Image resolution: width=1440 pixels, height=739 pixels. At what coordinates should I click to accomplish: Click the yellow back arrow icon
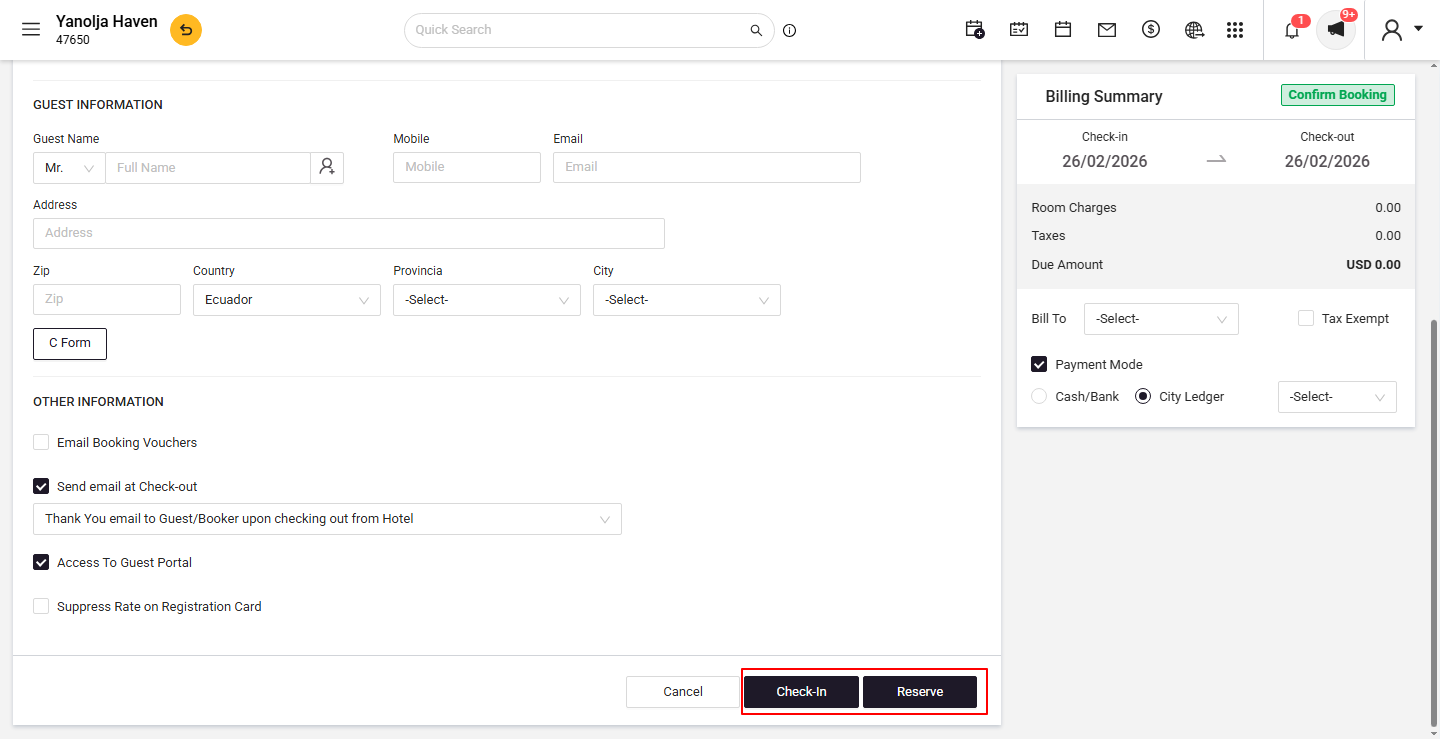point(186,30)
